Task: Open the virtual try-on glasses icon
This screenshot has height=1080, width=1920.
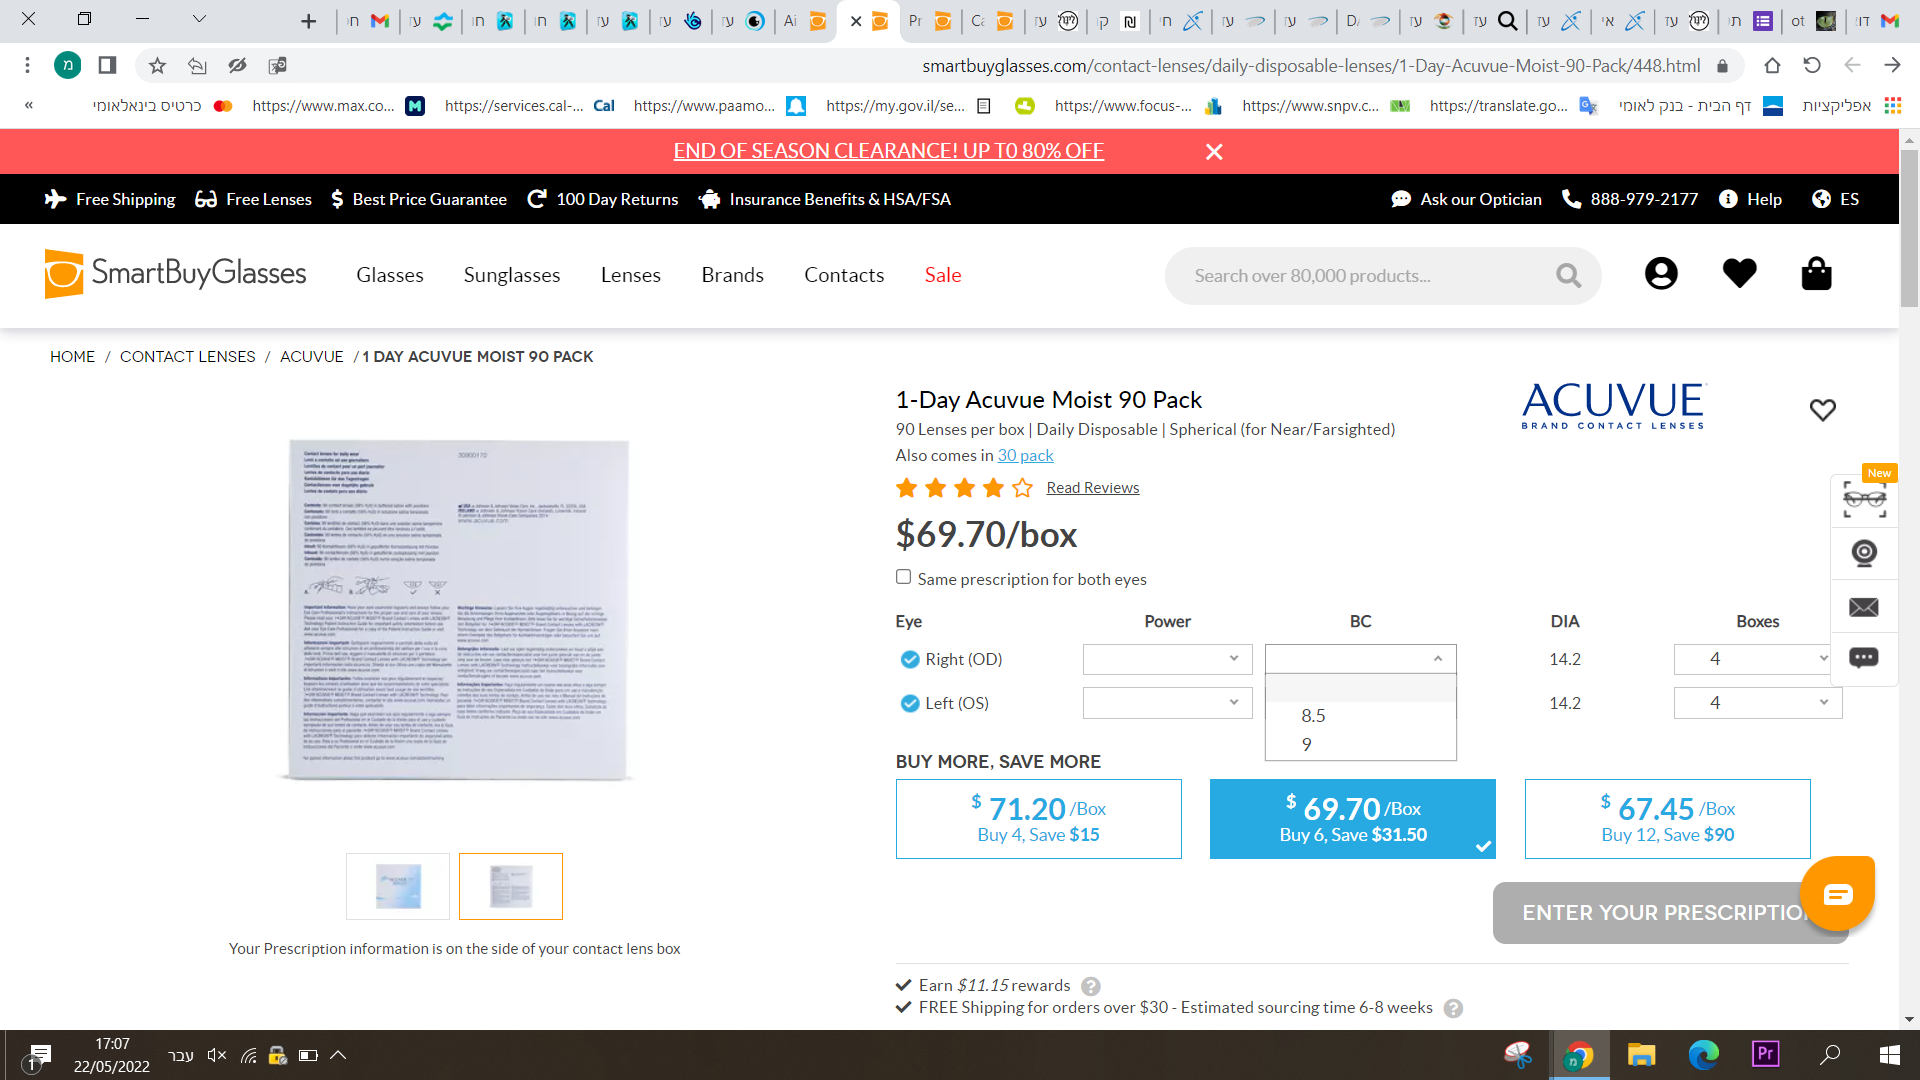Action: click(1864, 499)
